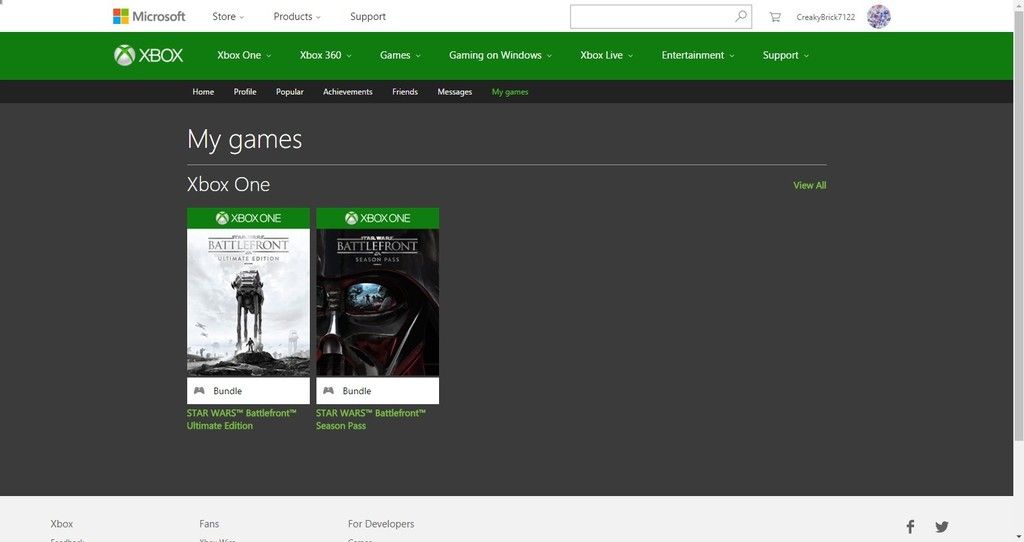The height and width of the screenshot is (542, 1024).
Task: Click For Developers heading in footer
Action: click(x=381, y=524)
